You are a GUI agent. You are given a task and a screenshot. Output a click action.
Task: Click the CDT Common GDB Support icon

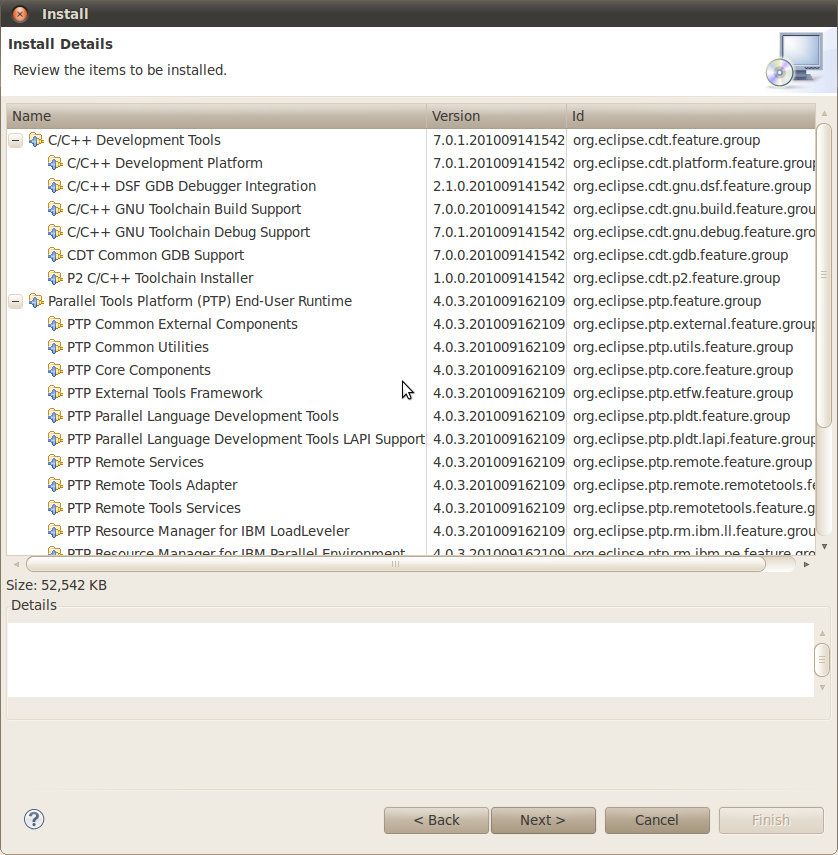pyautogui.click(x=55, y=255)
